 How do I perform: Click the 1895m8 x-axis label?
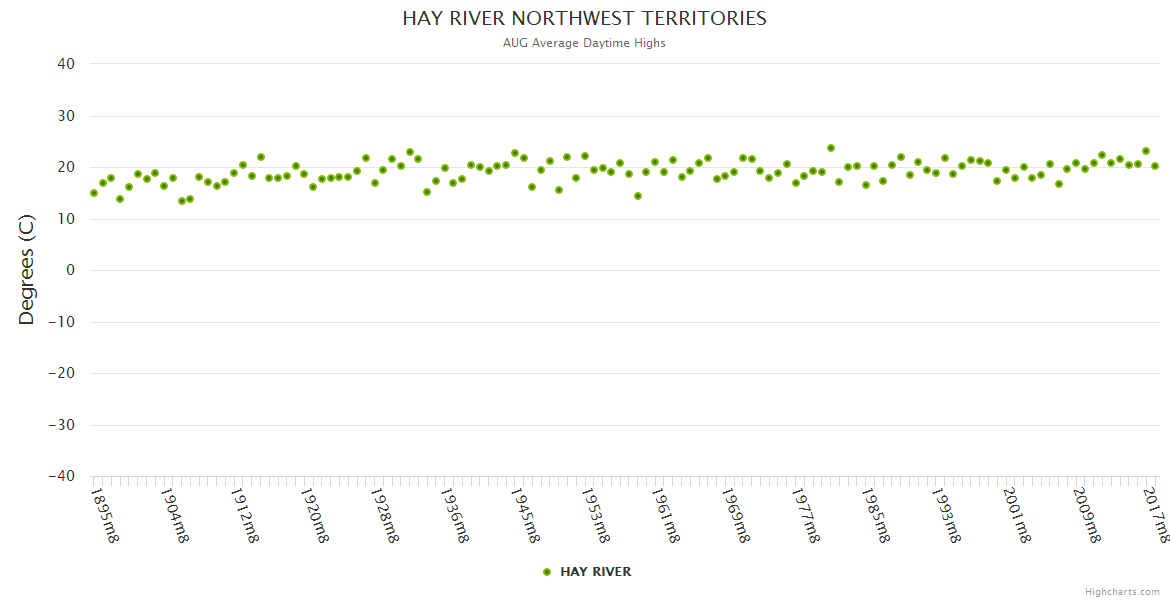tap(105, 514)
